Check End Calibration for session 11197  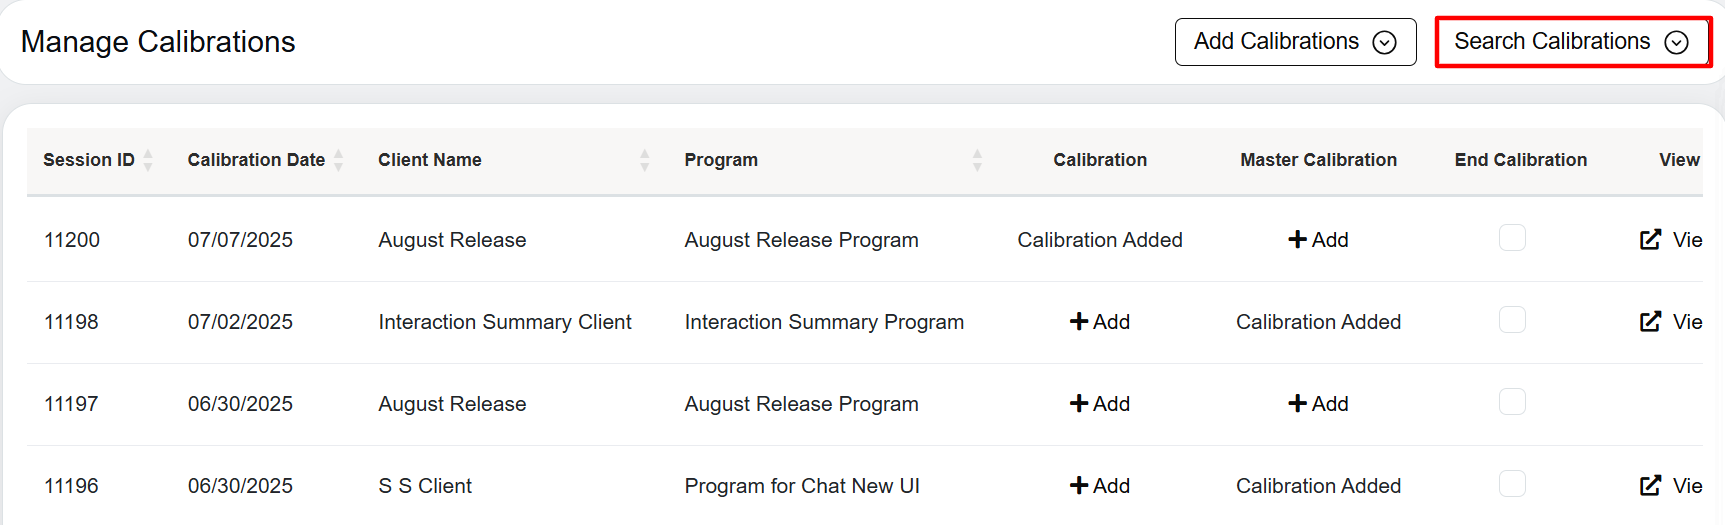[1512, 402]
